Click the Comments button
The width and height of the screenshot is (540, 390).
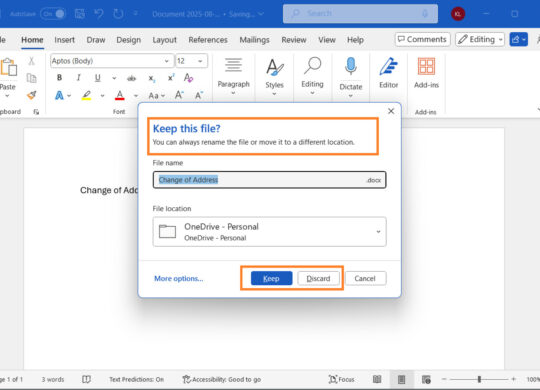423,39
